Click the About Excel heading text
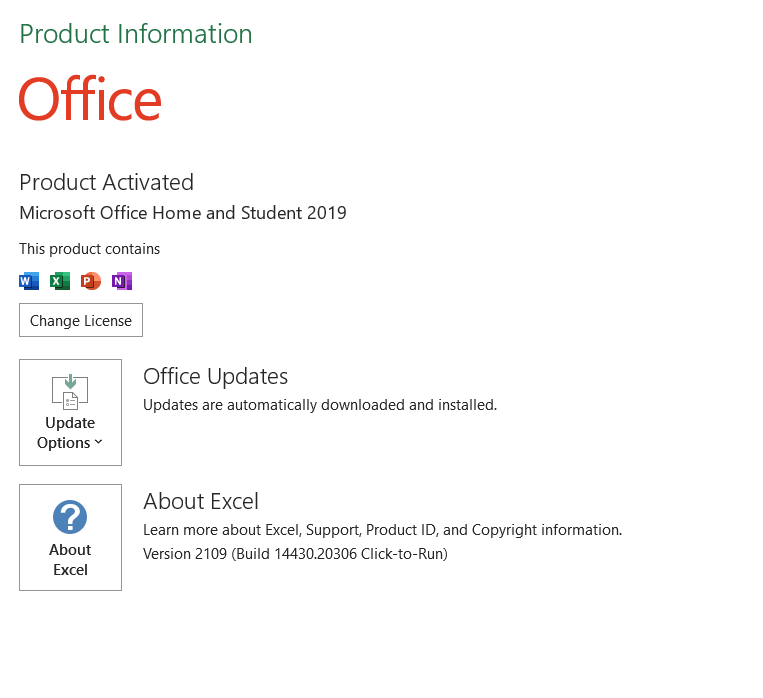 (x=201, y=501)
